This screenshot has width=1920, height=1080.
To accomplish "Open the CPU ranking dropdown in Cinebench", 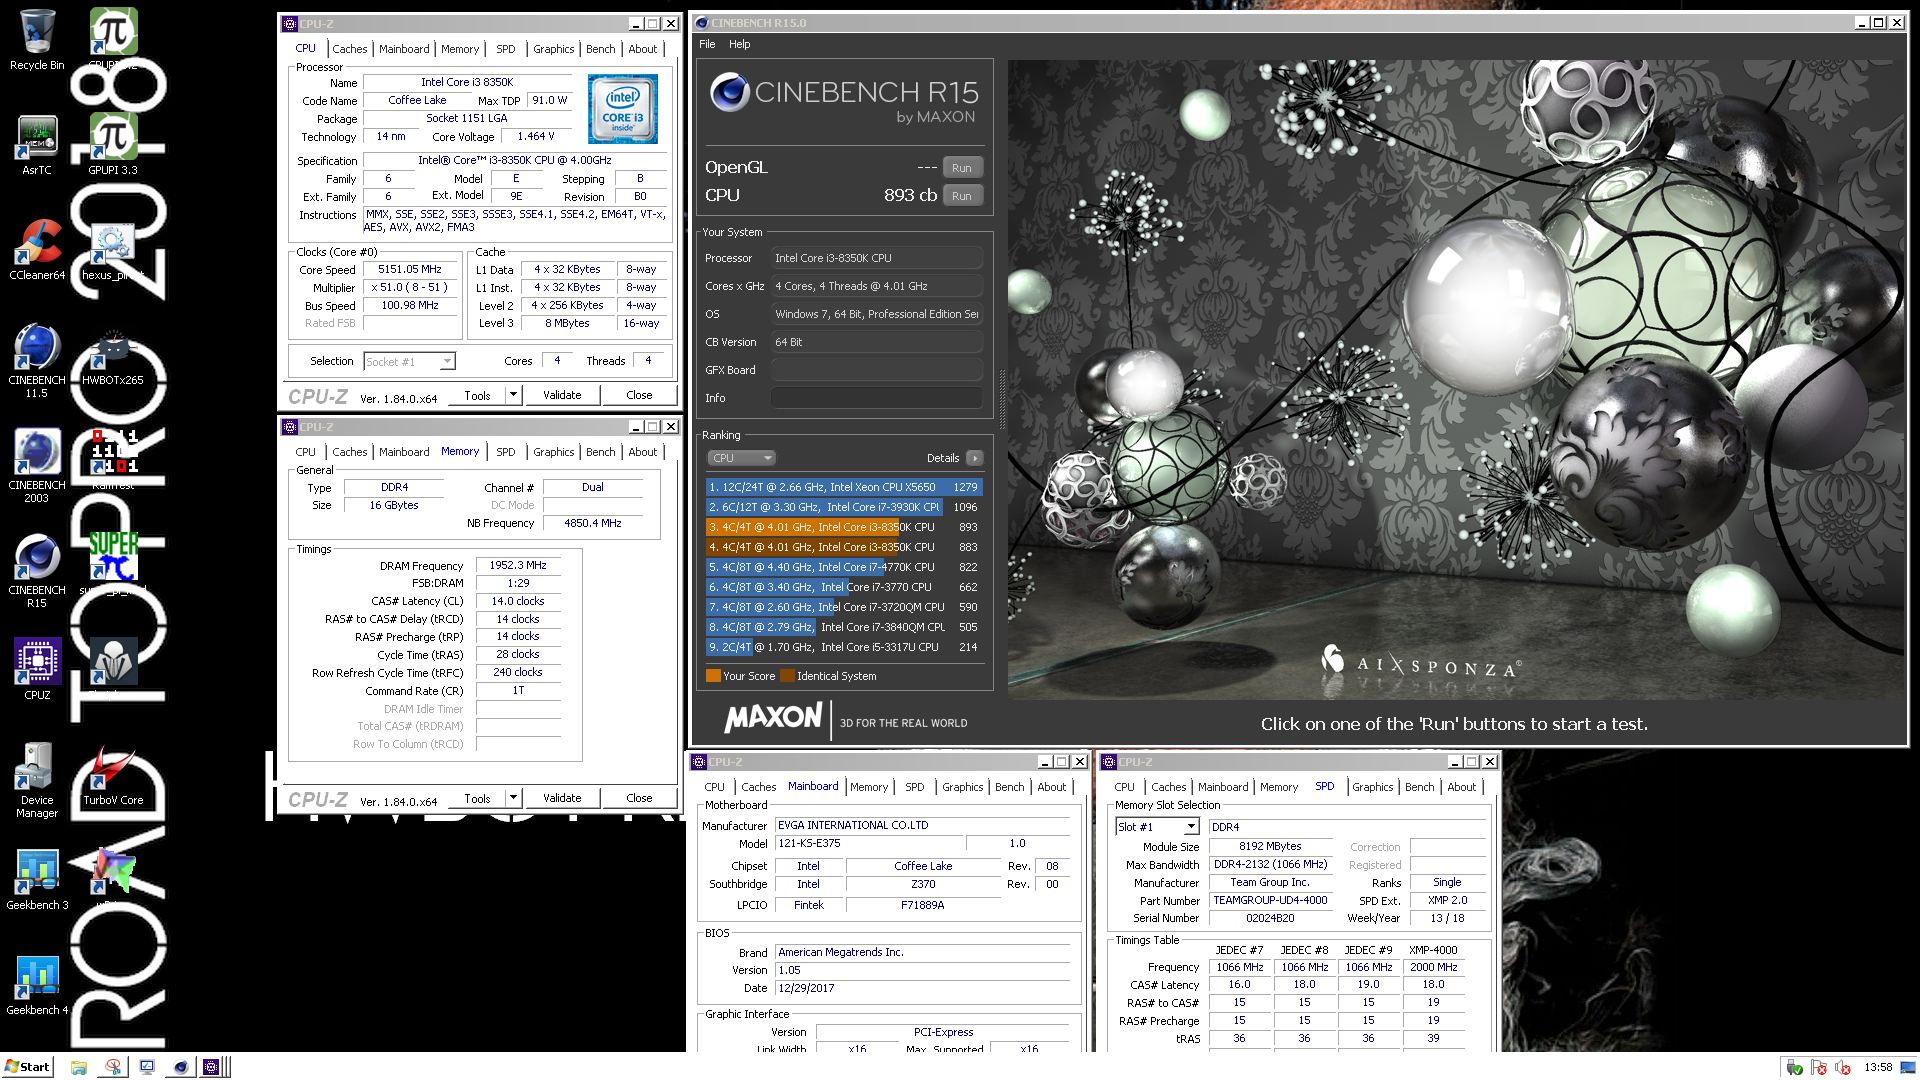I will (x=741, y=458).
